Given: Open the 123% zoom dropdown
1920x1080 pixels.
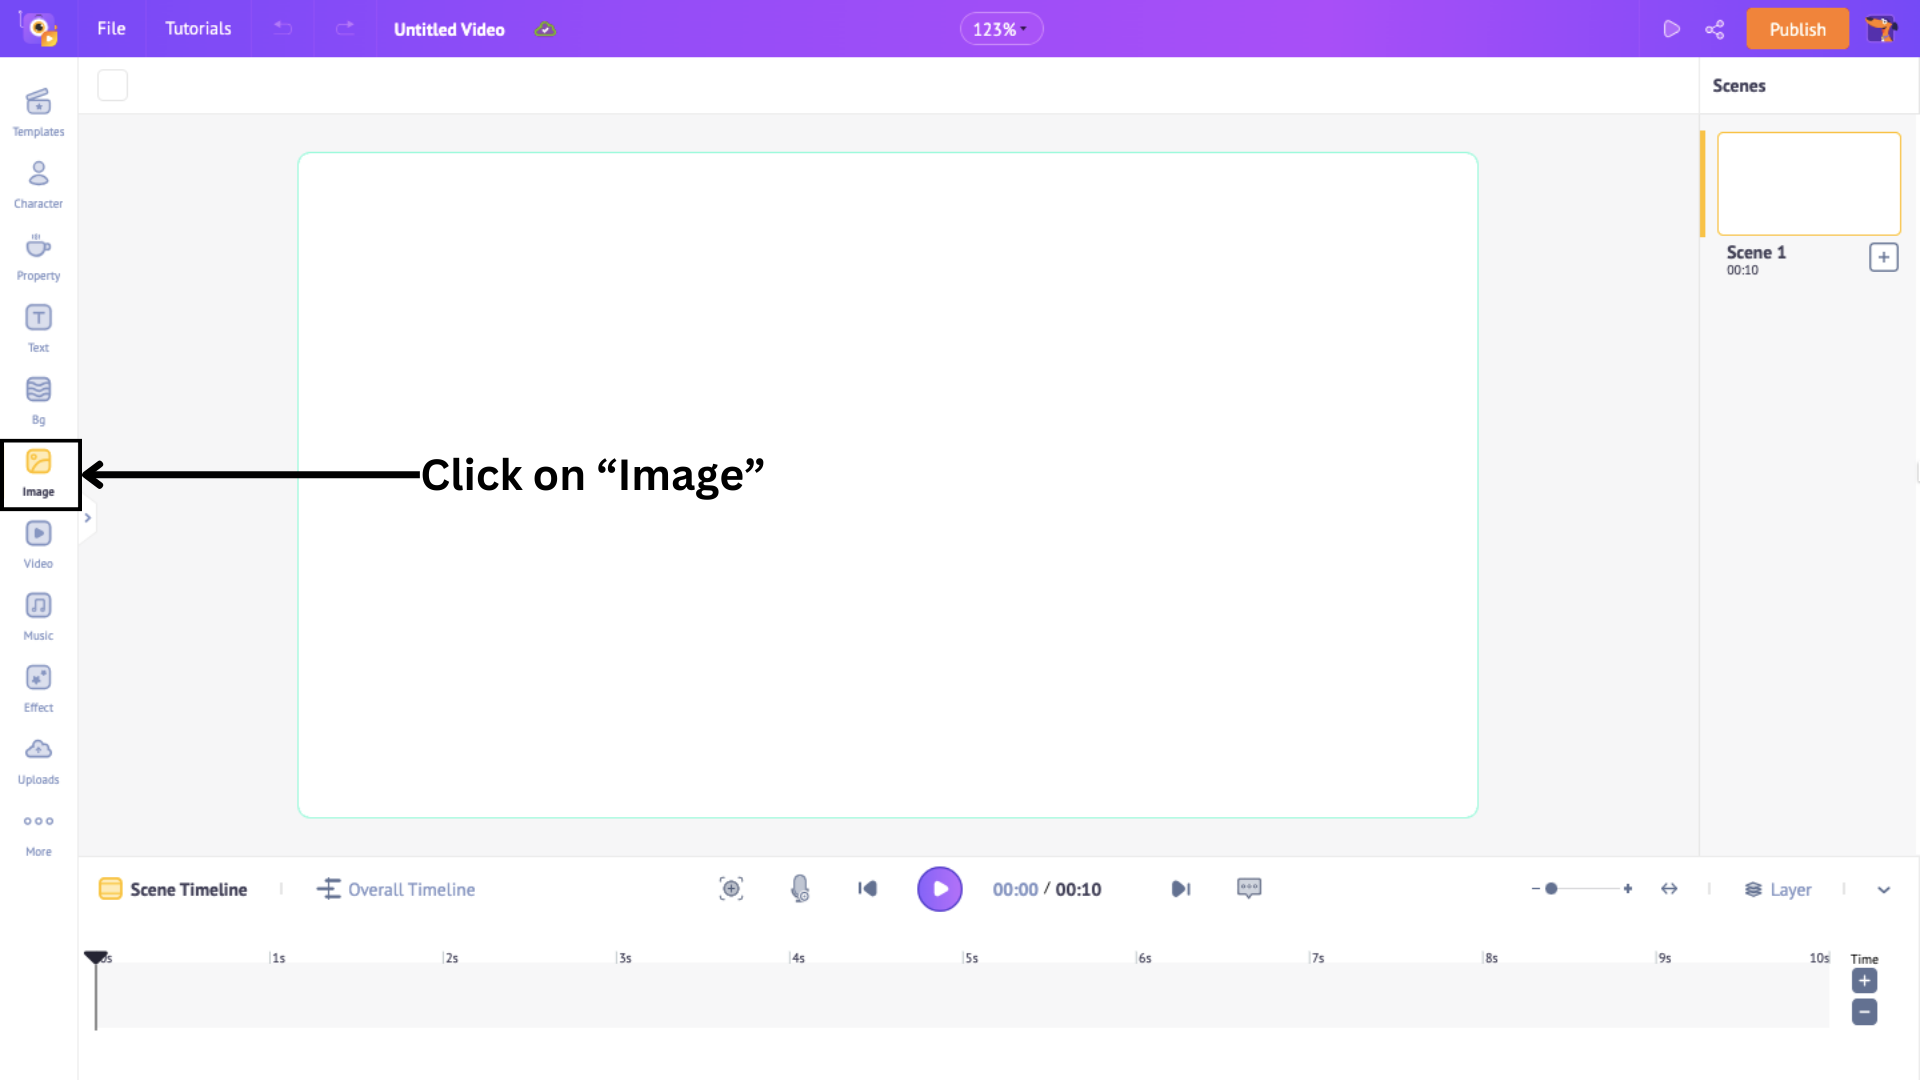Looking at the screenshot, I should tap(1001, 29).
